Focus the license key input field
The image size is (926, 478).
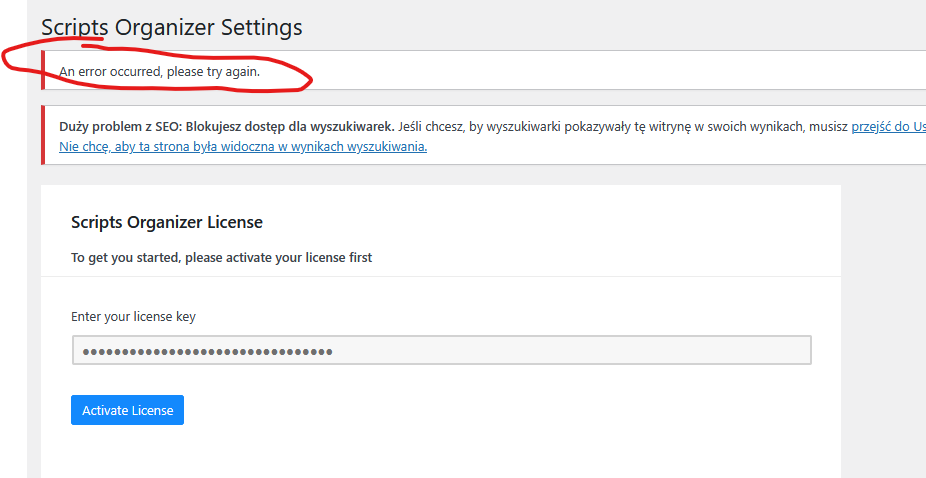(x=442, y=350)
